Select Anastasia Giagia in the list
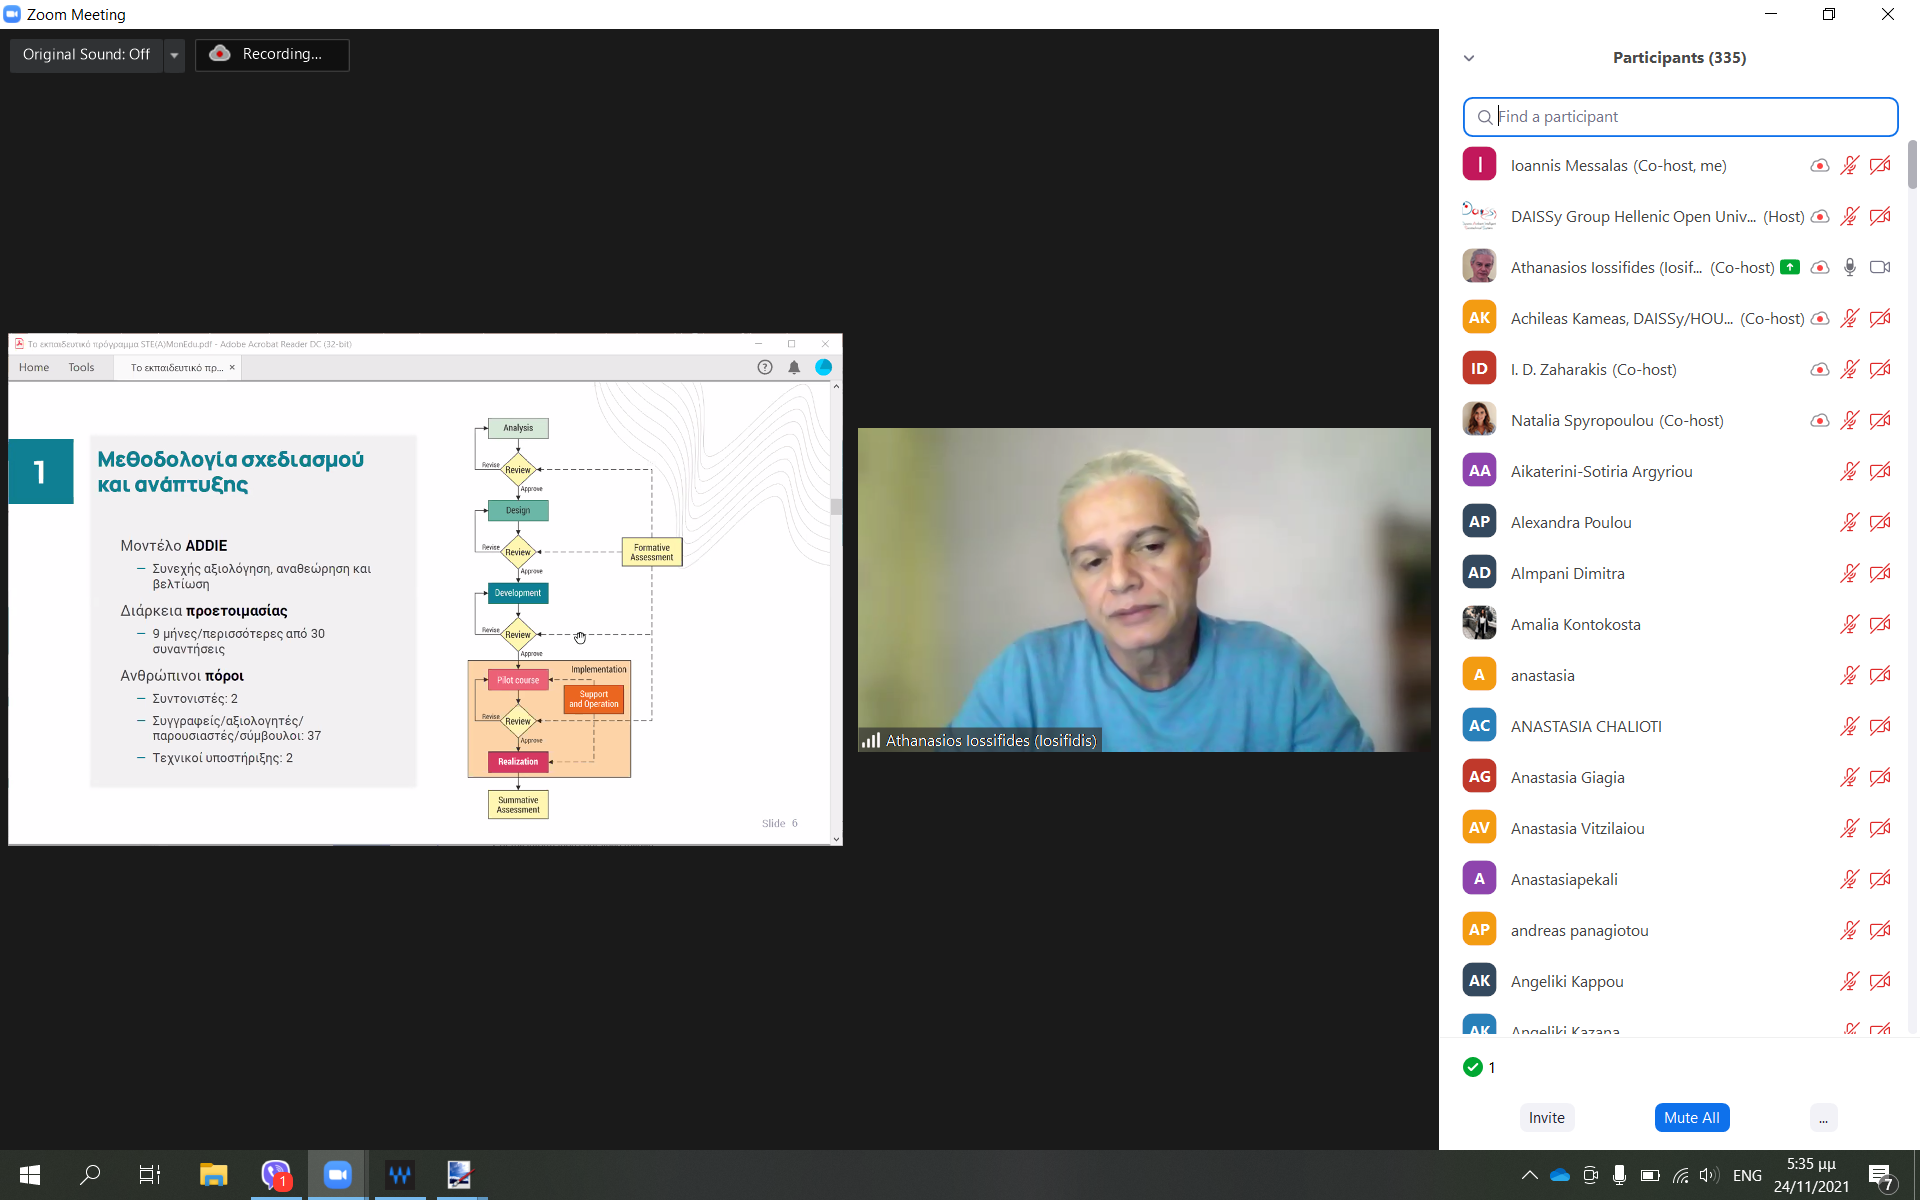 click(x=1567, y=777)
